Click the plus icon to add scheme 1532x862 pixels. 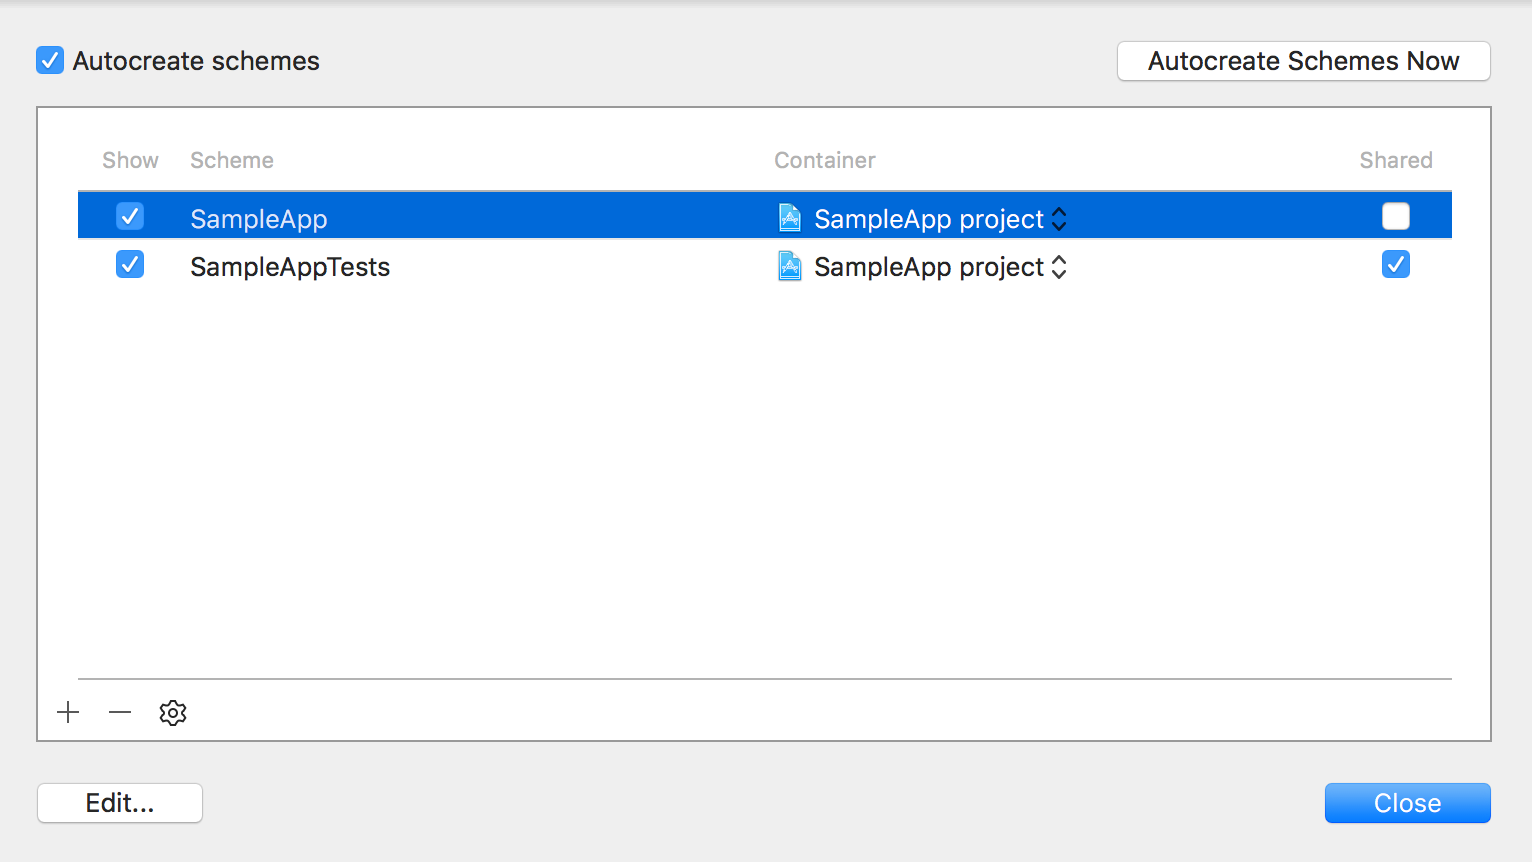(x=68, y=712)
